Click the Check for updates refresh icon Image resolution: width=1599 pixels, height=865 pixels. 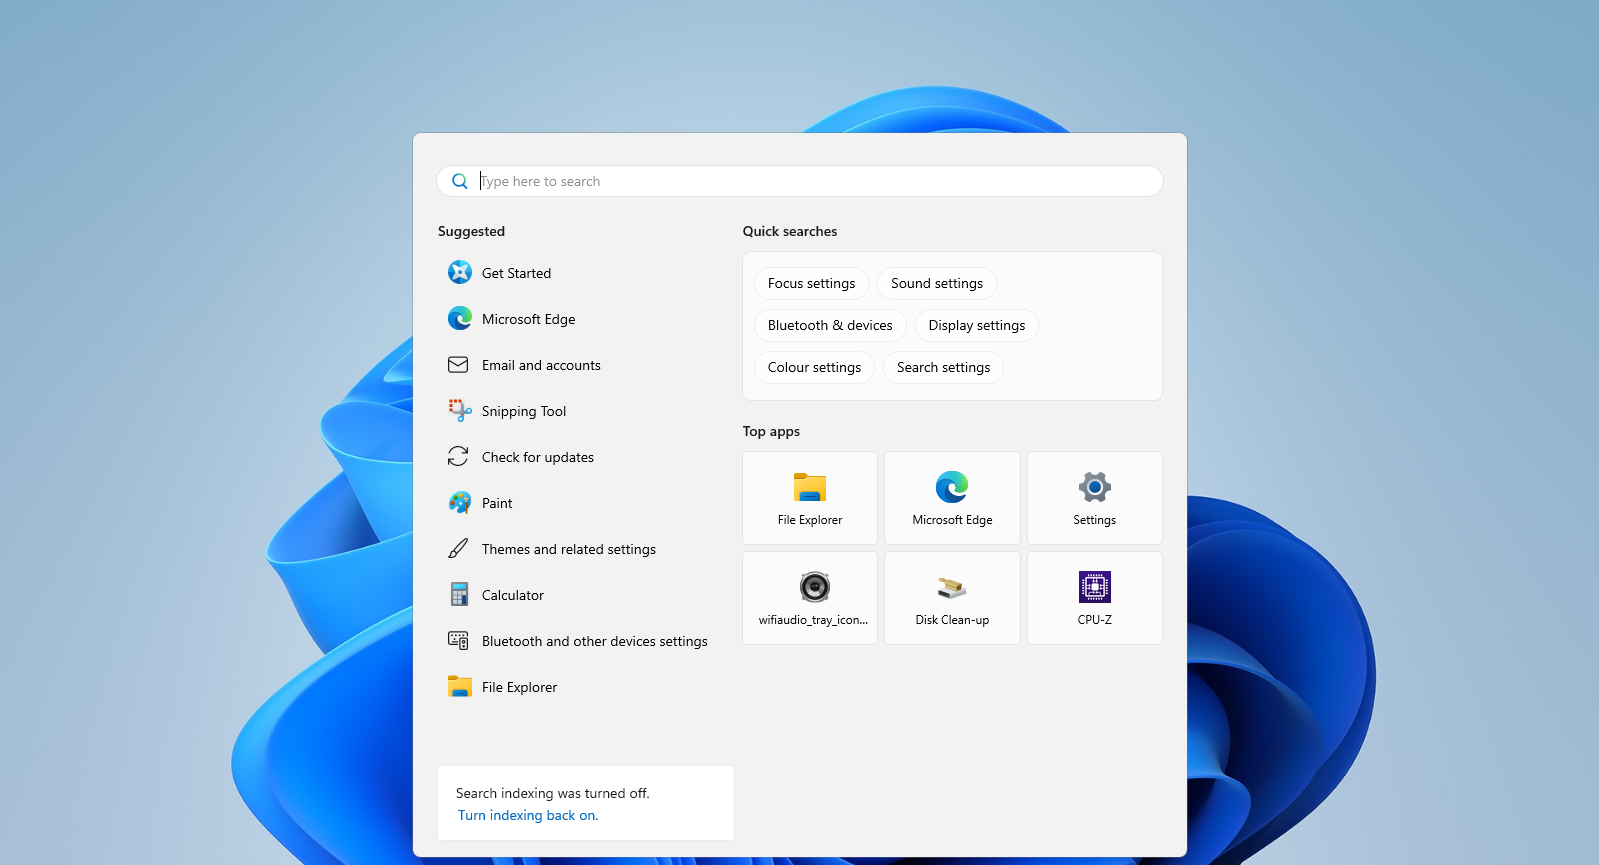(x=458, y=456)
